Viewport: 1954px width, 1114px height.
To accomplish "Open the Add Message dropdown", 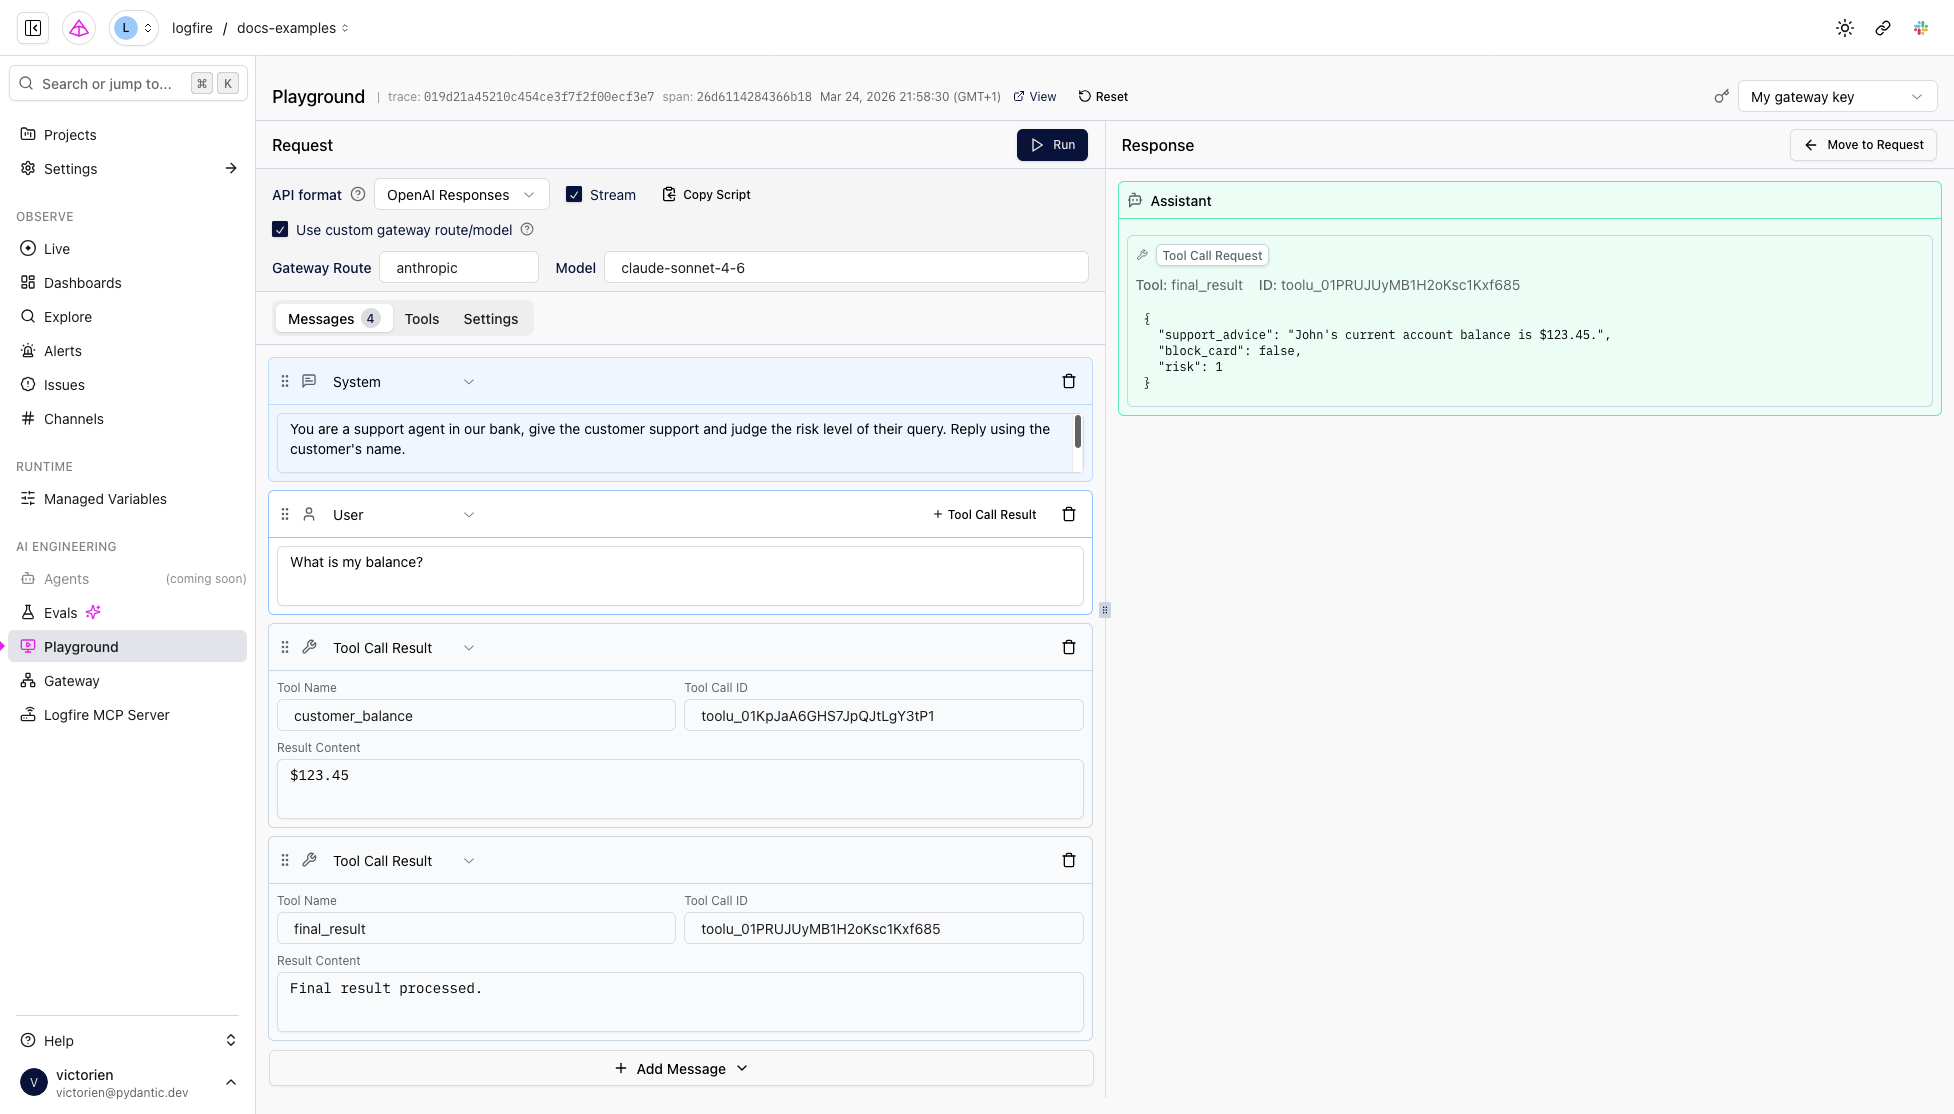I will [681, 1069].
